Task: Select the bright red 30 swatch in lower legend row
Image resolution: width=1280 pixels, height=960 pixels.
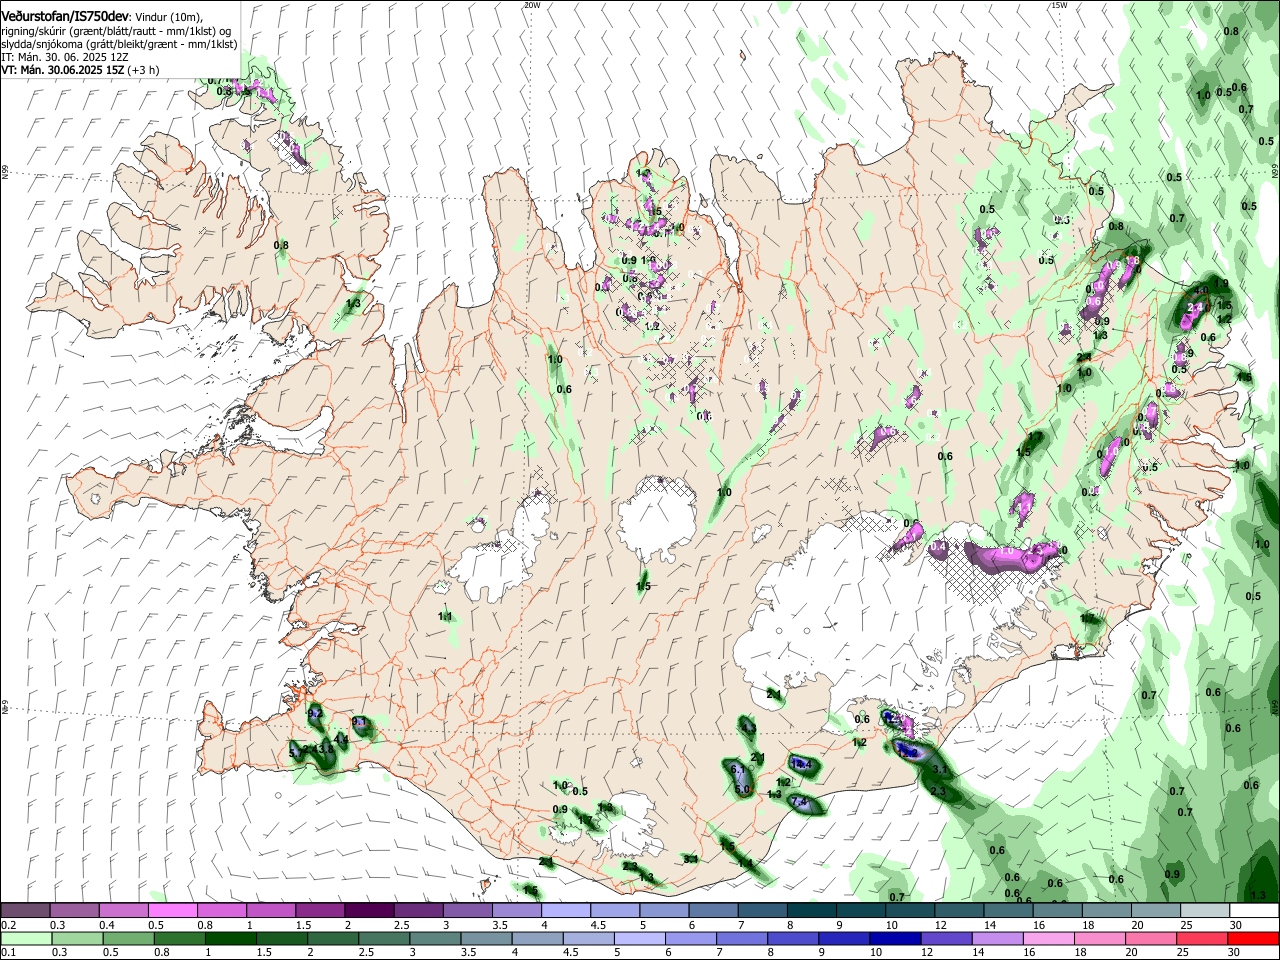Action: pos(1252,938)
